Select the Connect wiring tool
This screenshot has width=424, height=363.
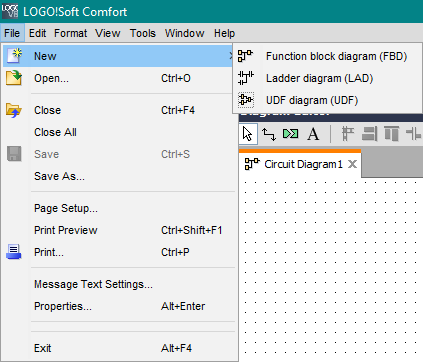click(269, 134)
